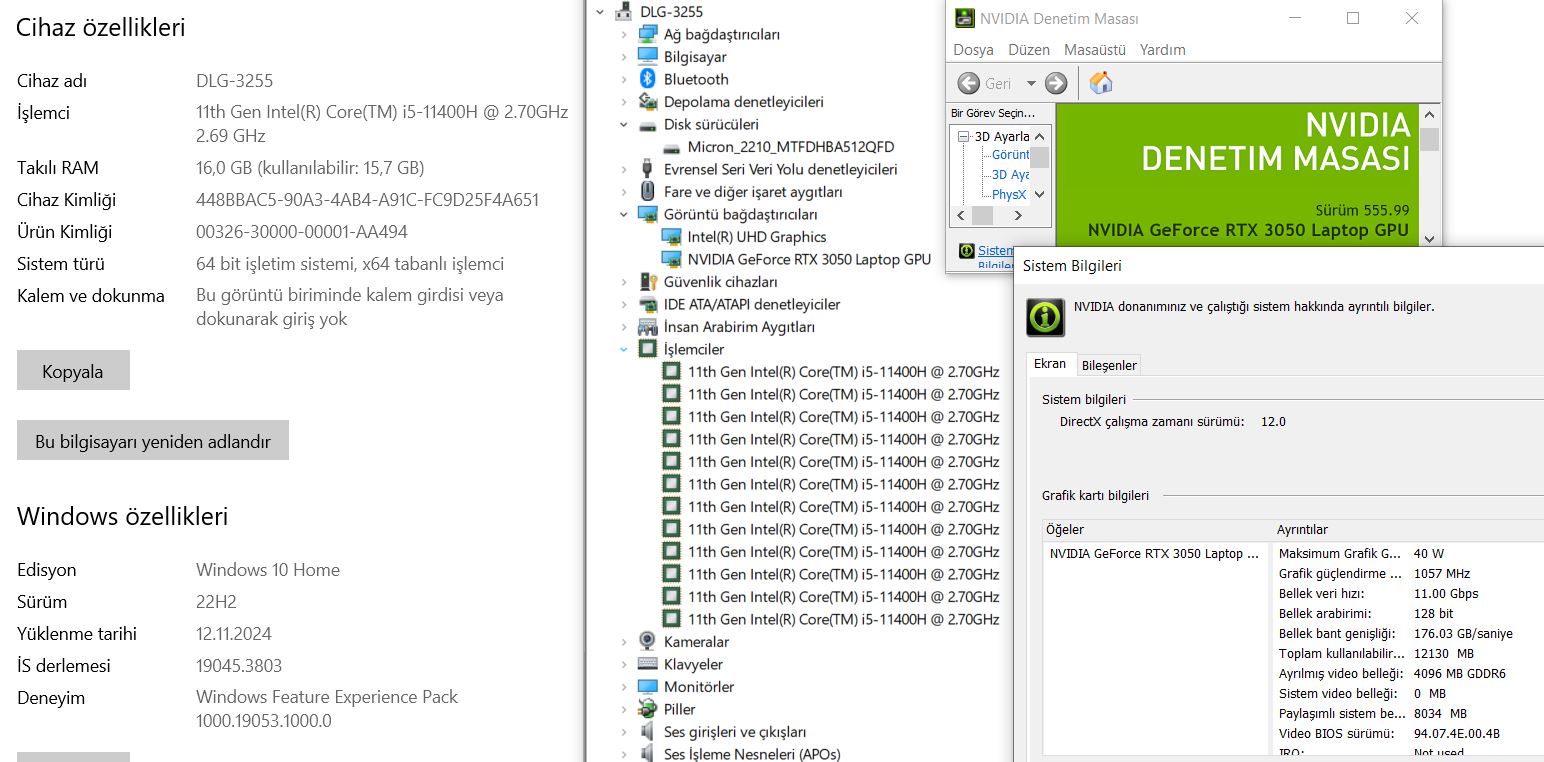Click the Ayrılmış video belleği row
This screenshot has width=1544, height=762.
point(1409,673)
